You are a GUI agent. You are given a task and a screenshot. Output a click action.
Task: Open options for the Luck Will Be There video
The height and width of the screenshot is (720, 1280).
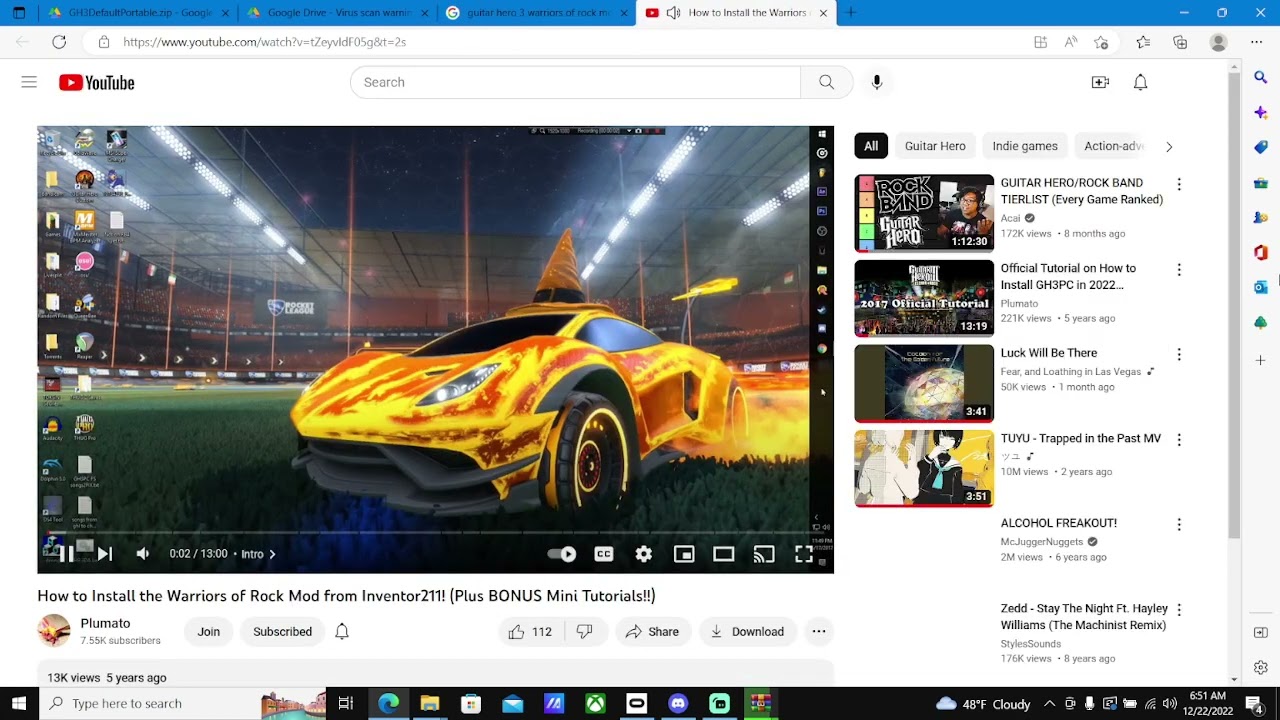1179,354
